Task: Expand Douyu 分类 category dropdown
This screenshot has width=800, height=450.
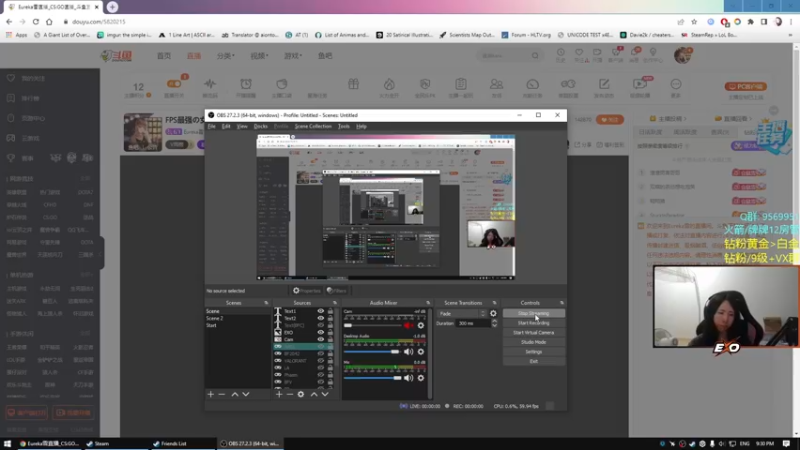Action: 226,56
